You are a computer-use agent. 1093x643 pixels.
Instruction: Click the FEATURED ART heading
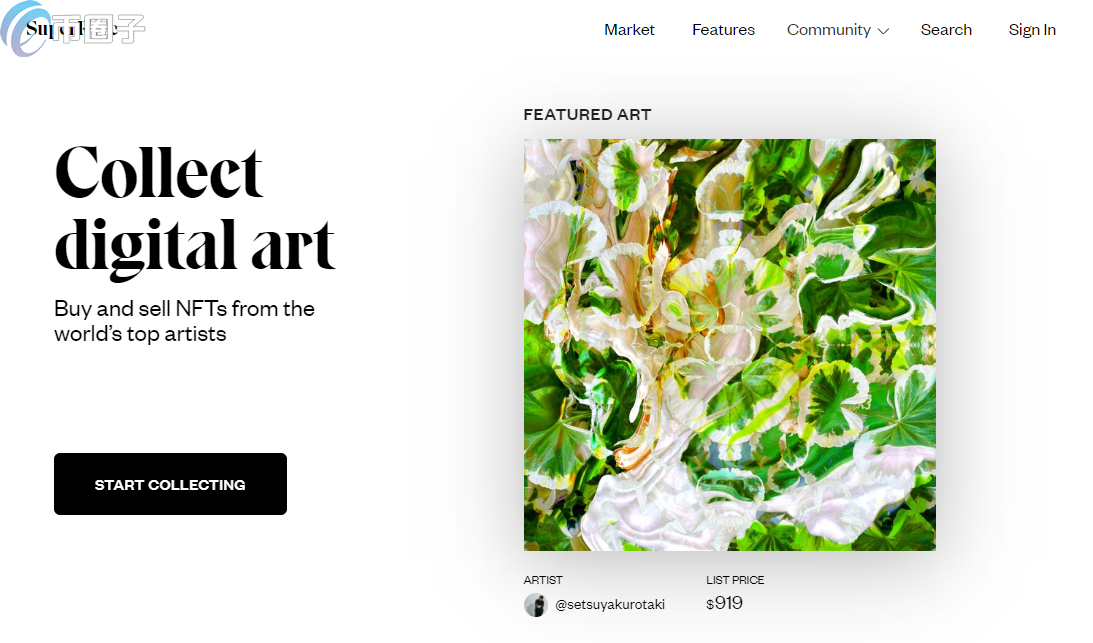[587, 114]
